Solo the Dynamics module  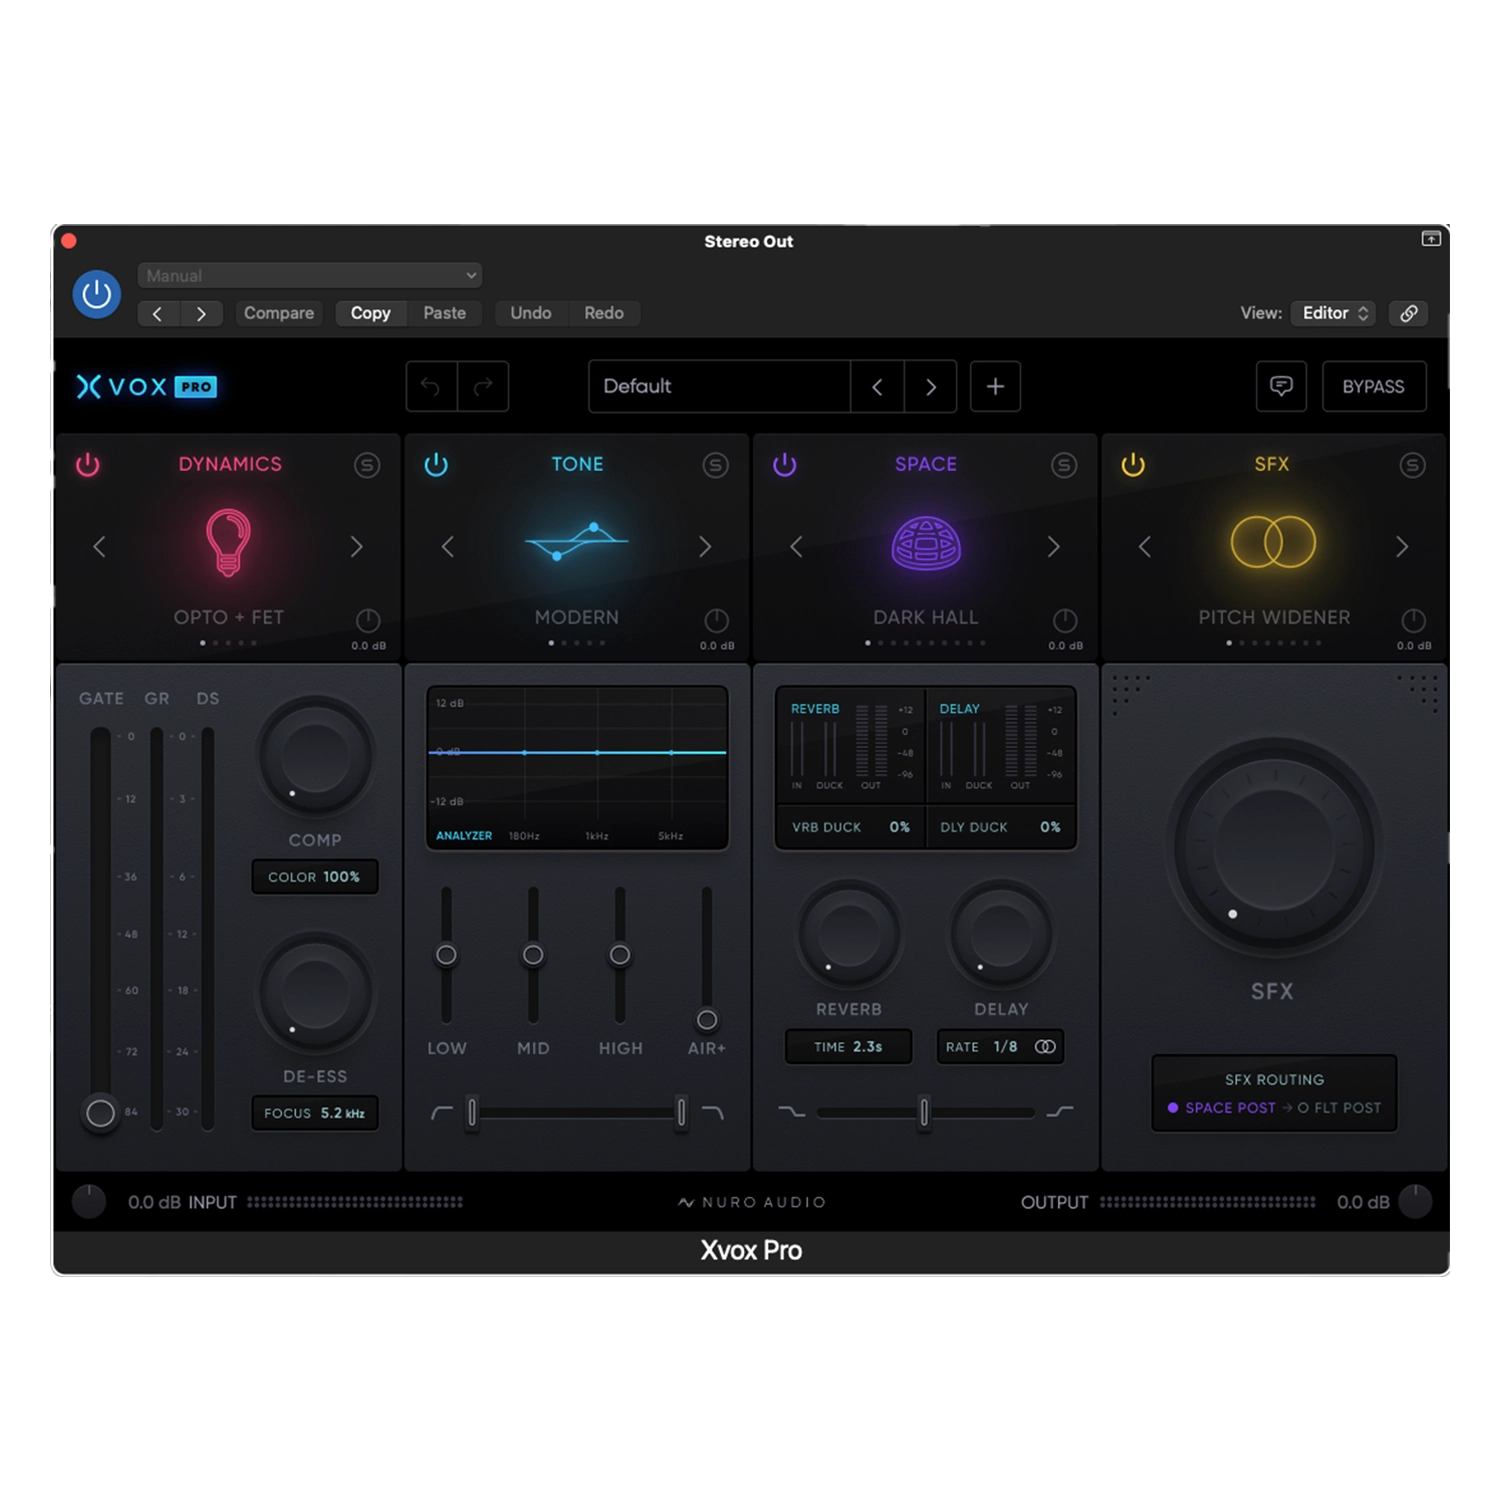(367, 464)
